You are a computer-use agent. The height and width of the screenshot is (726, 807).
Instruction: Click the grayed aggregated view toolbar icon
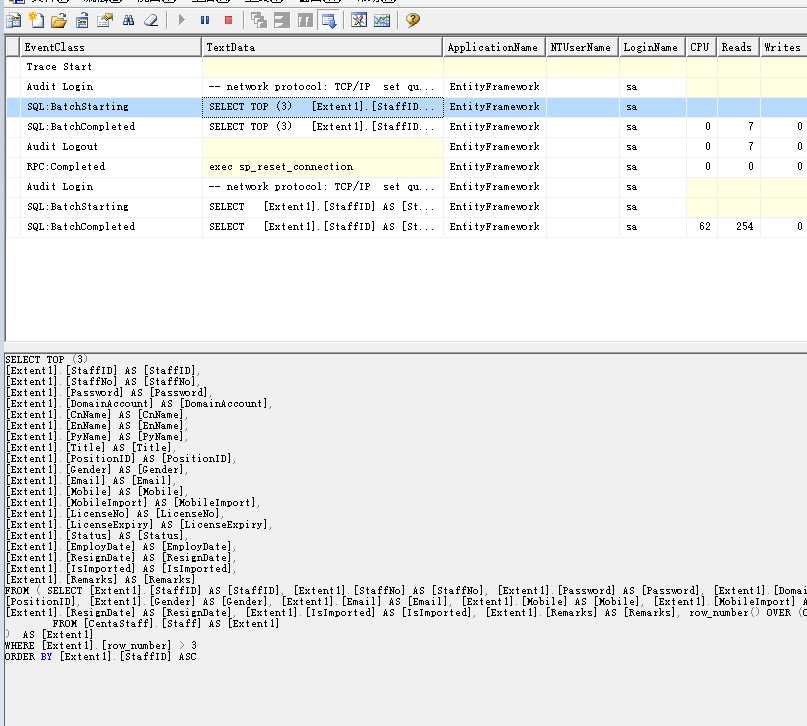282,21
